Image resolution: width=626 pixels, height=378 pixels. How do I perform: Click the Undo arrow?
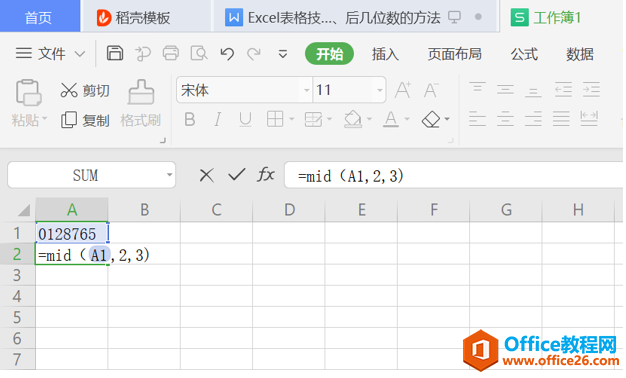pos(227,53)
